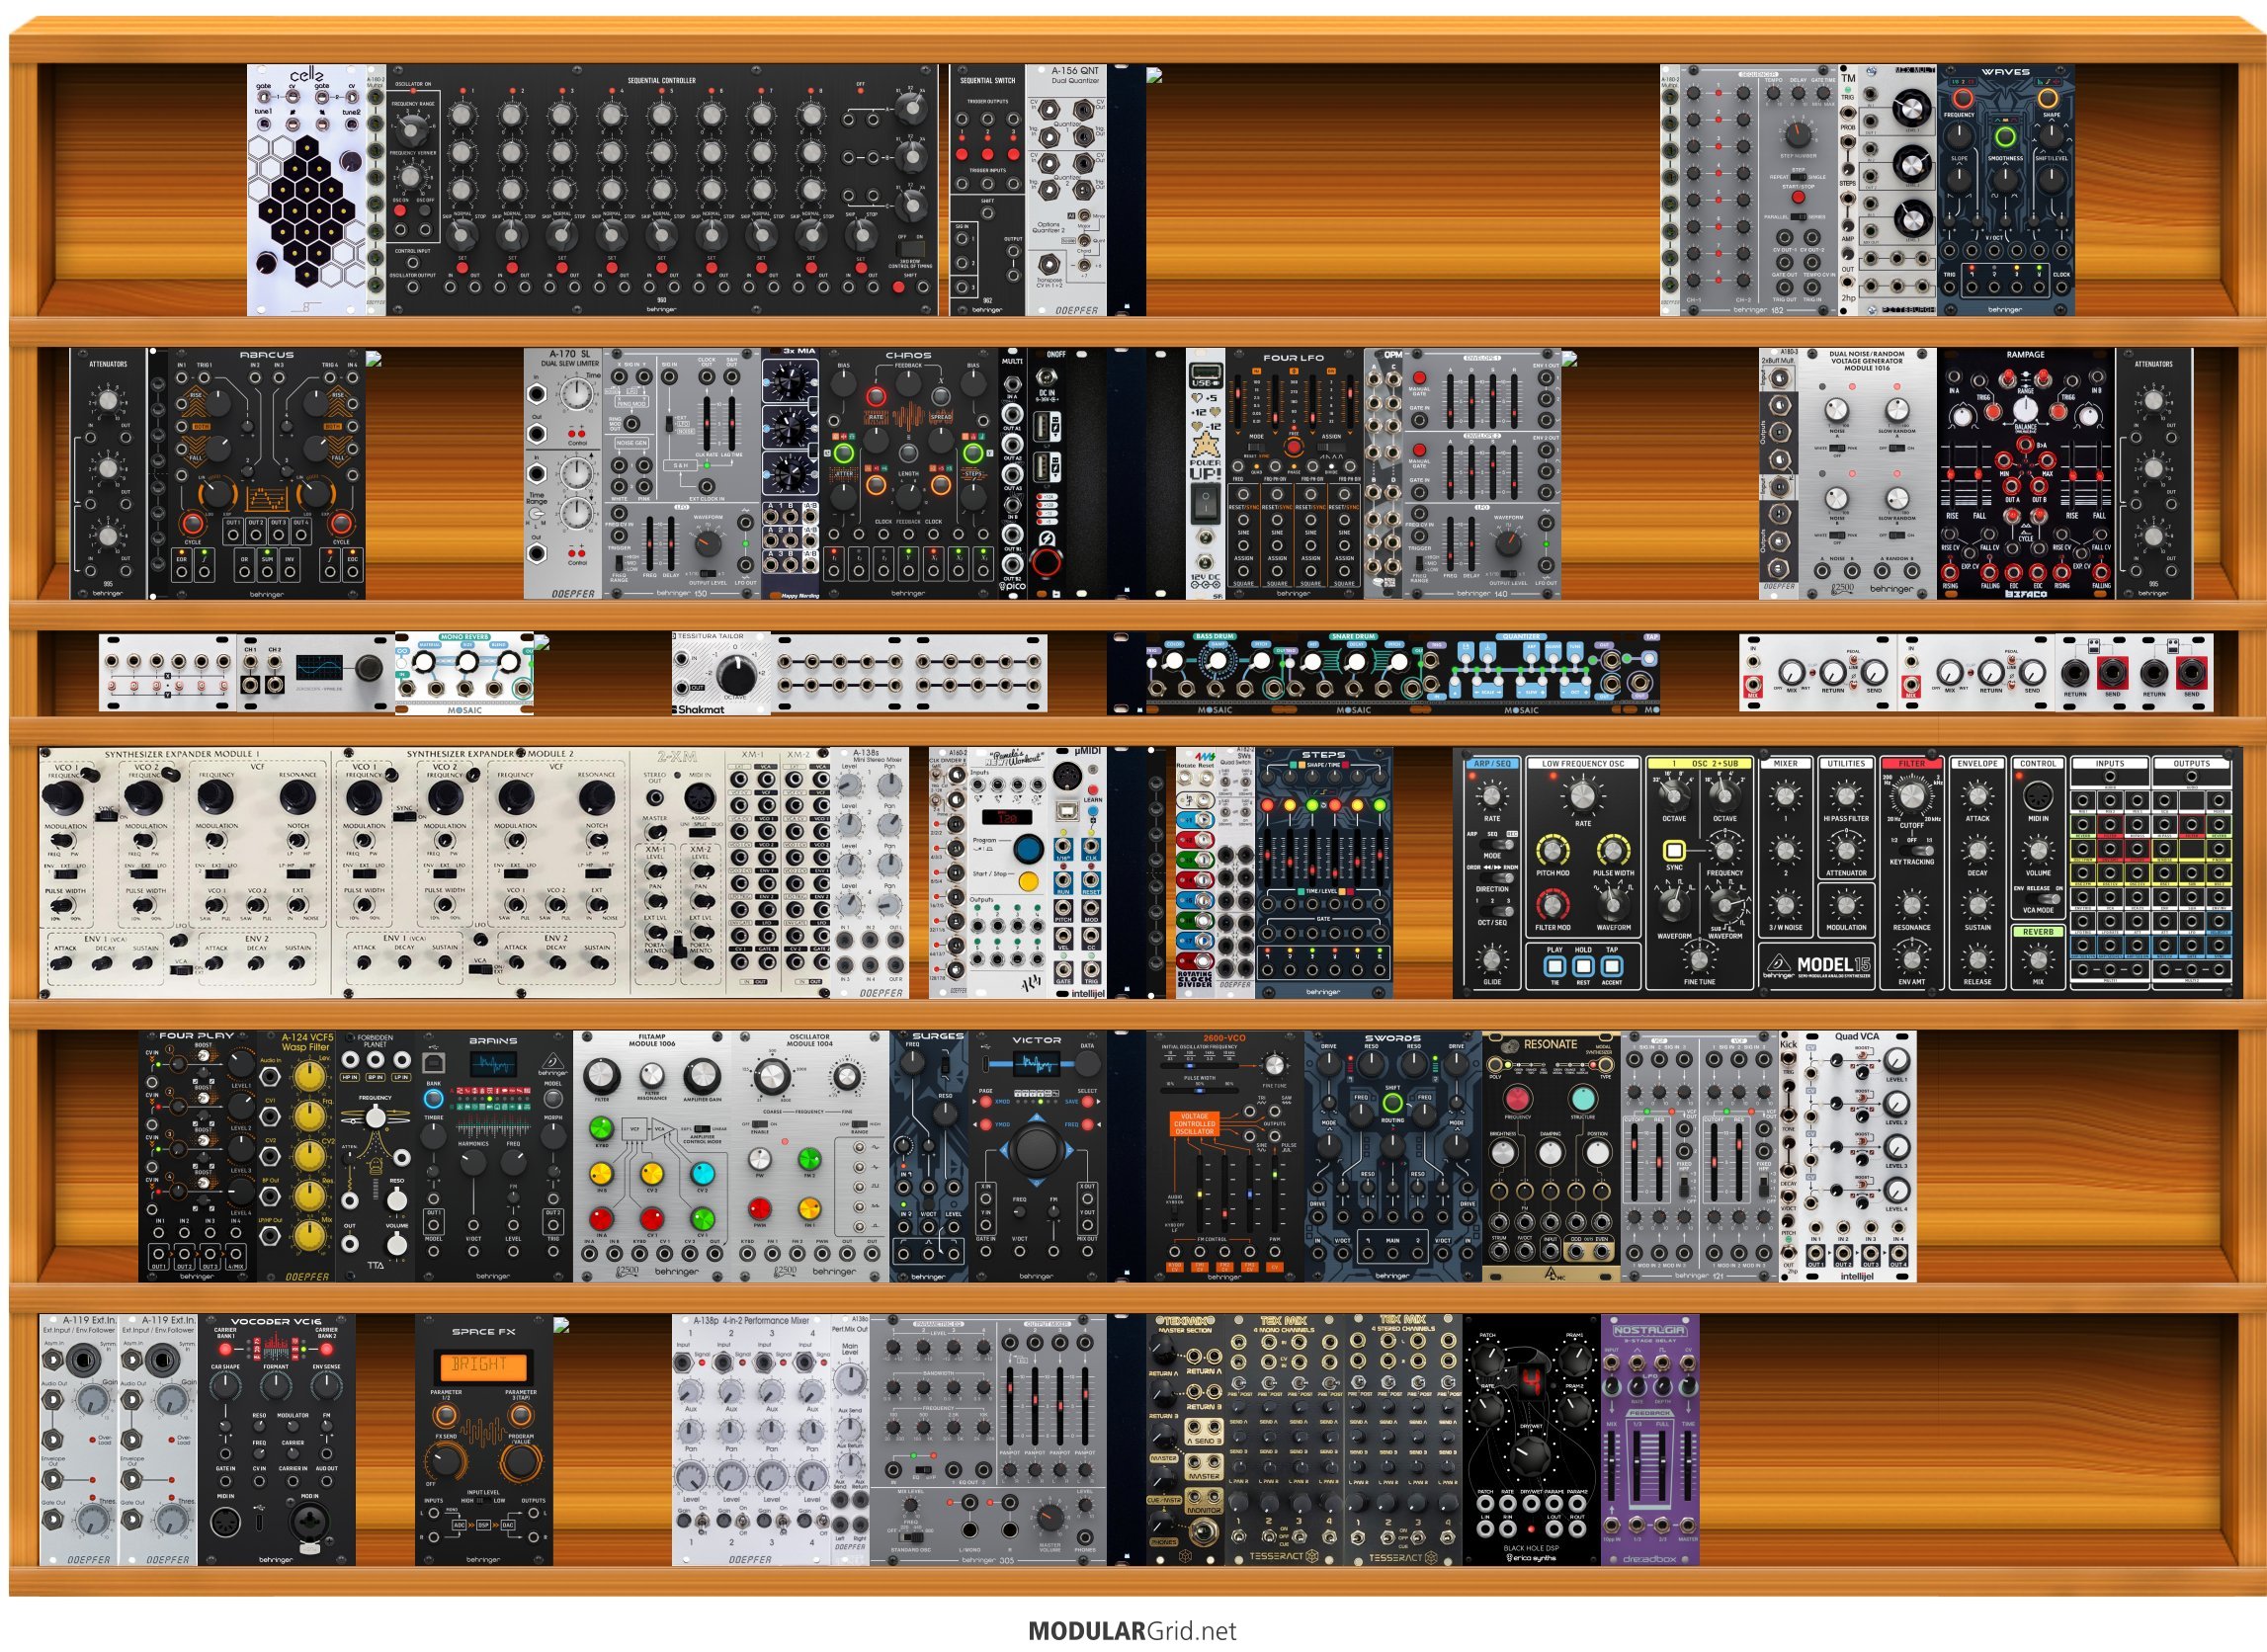Select the A-156 QNT Dual Quantizer module
This screenshot has height=1652, width=2267.
(1065, 190)
